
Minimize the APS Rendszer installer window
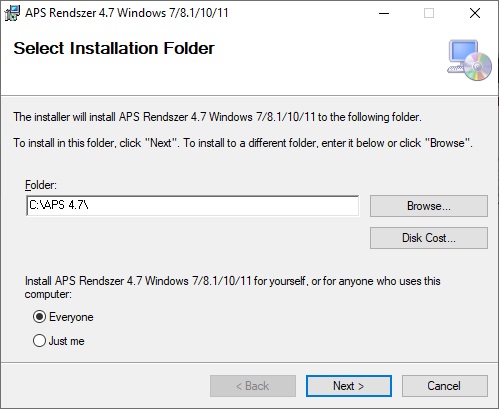[384, 13]
